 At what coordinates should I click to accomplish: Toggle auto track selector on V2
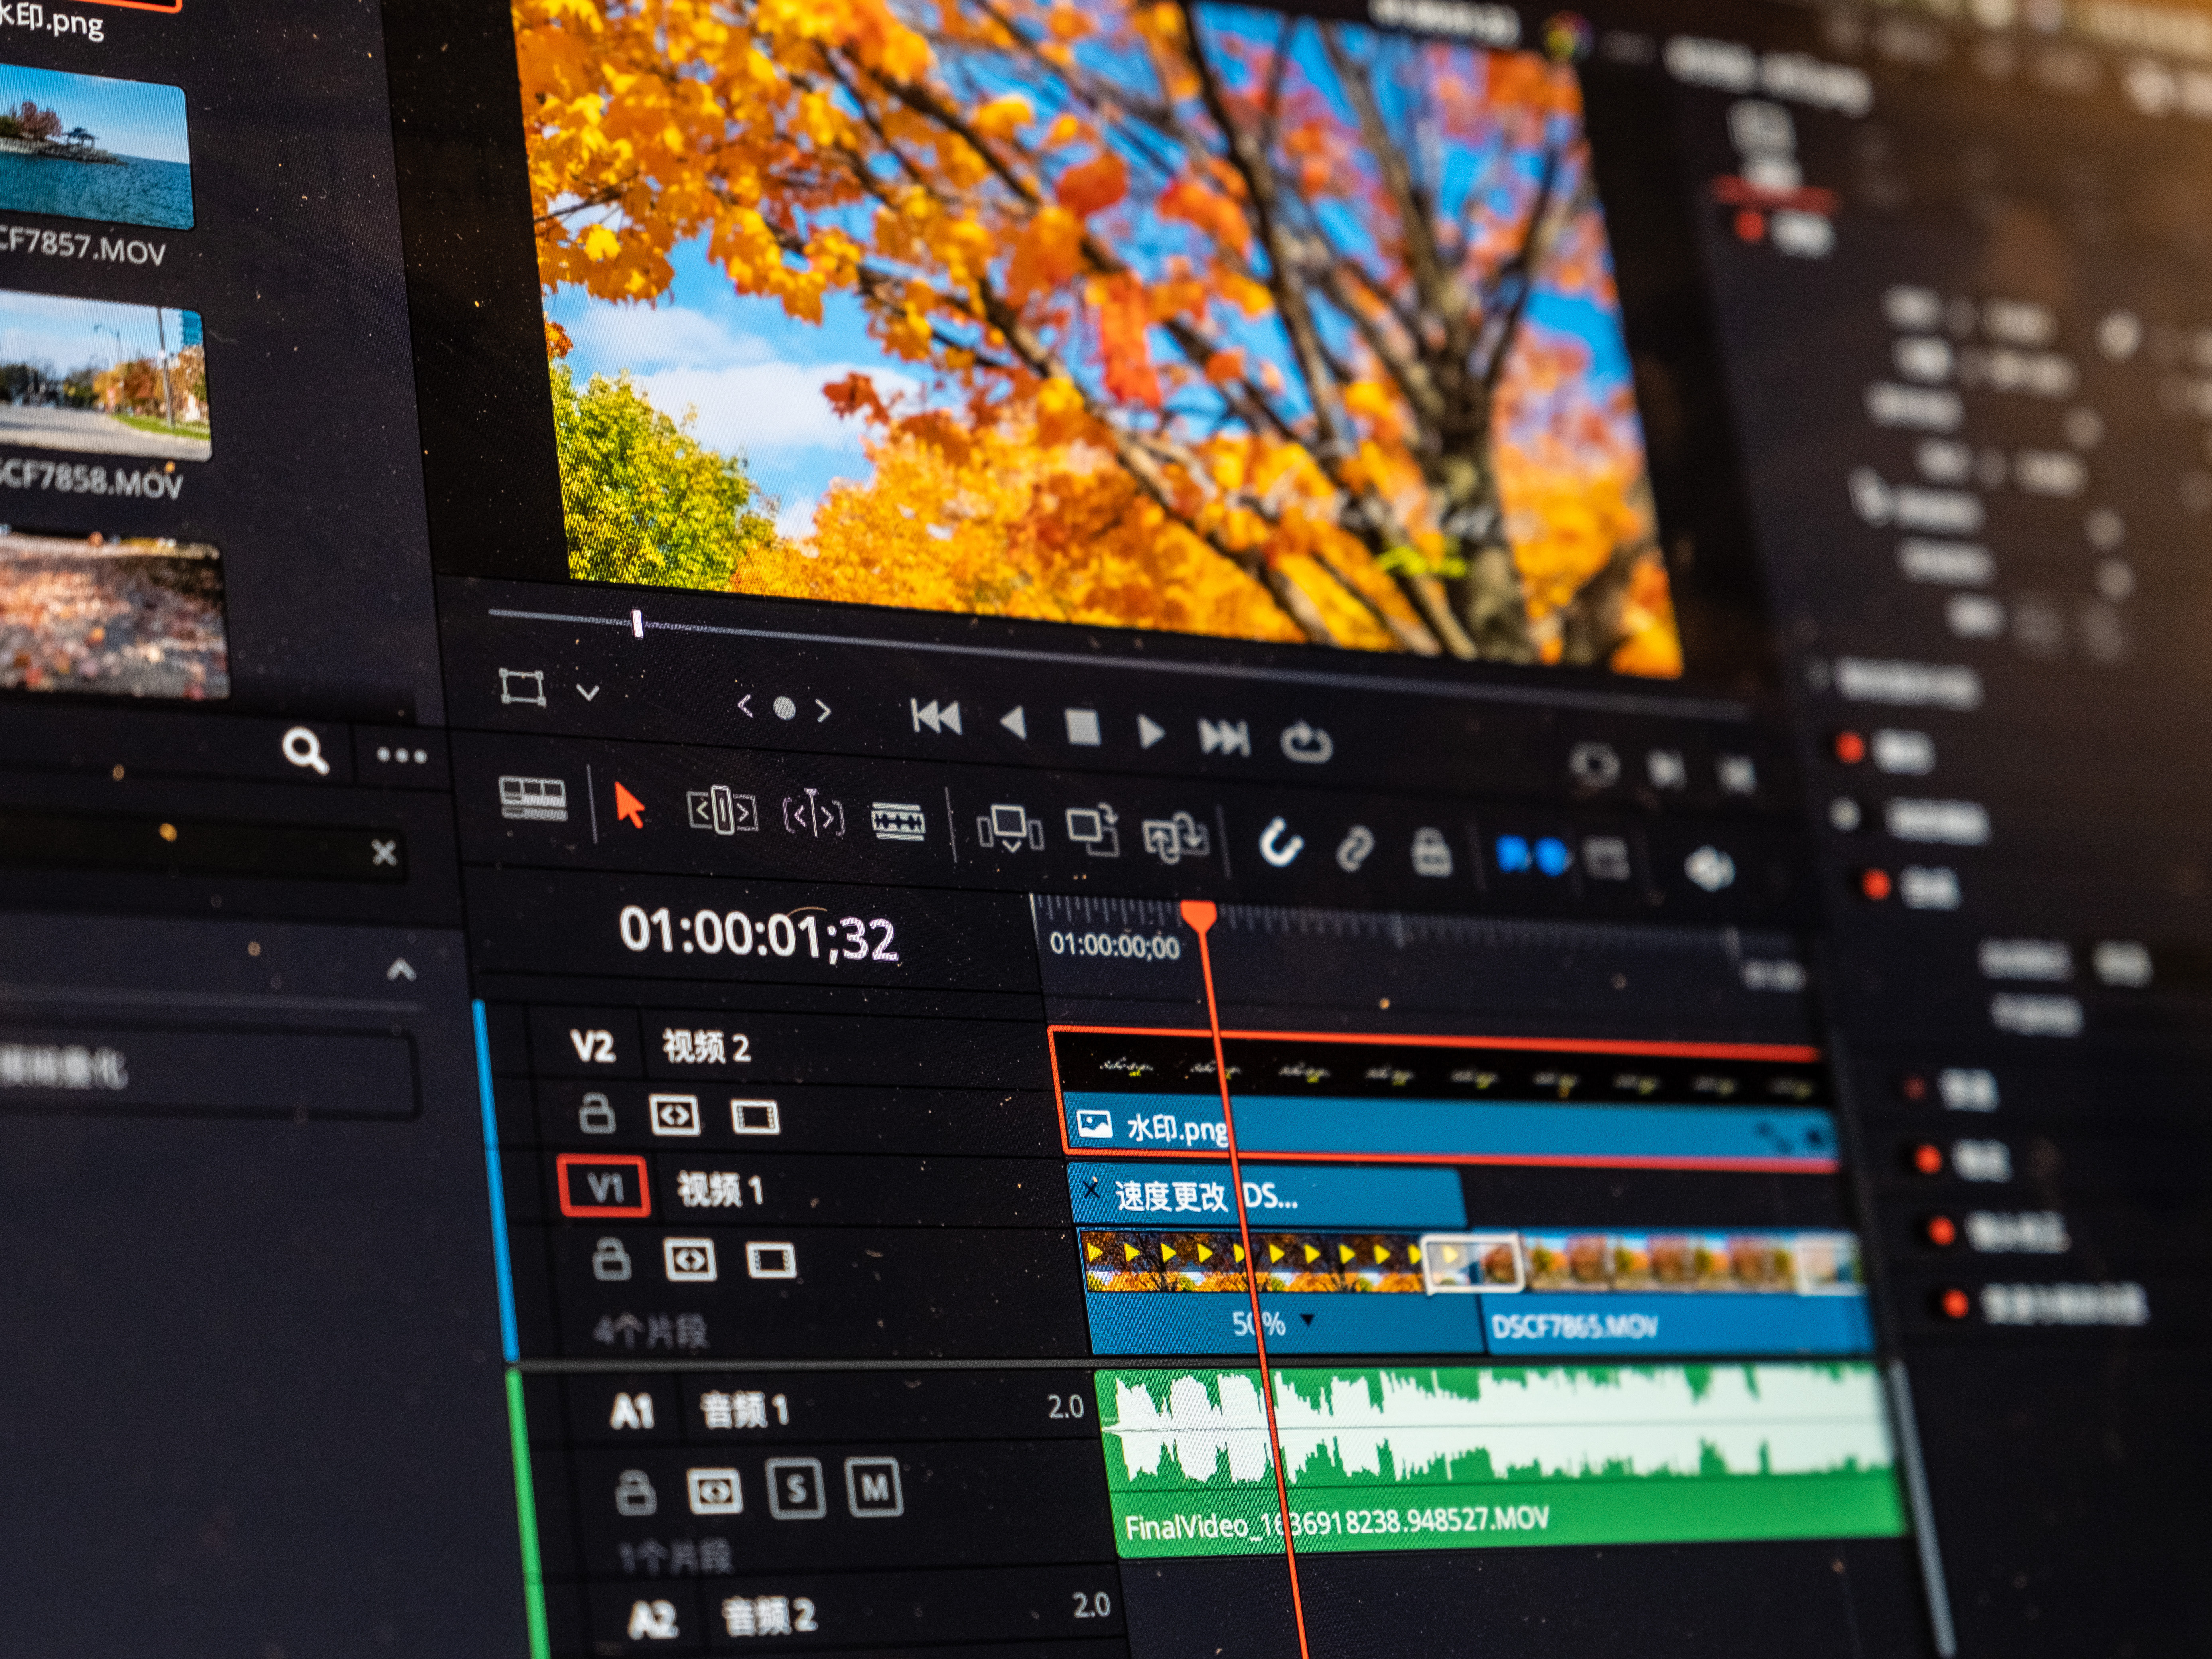(x=675, y=1115)
